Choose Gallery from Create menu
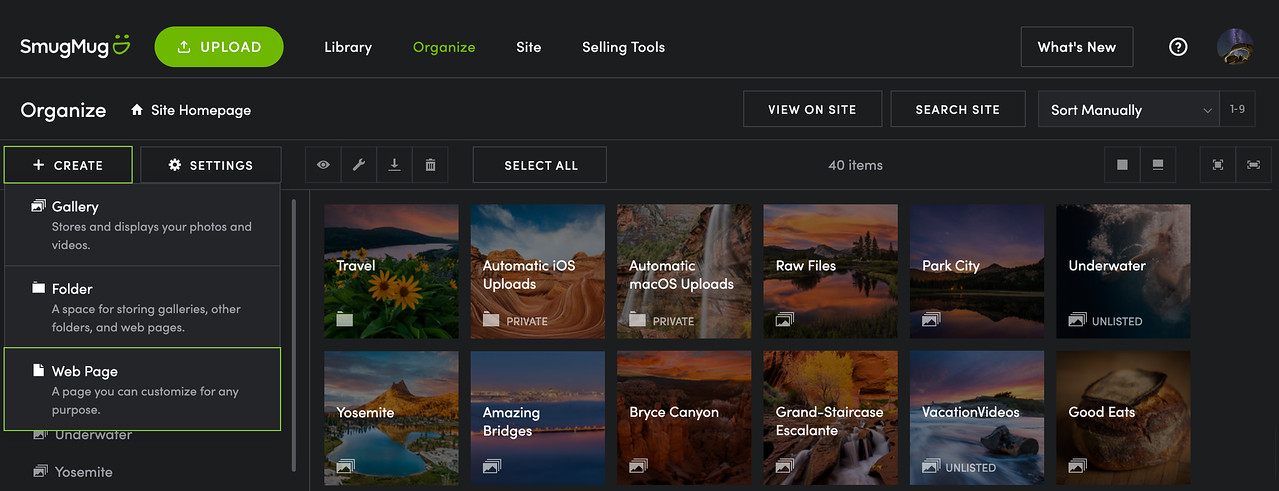 (142, 224)
